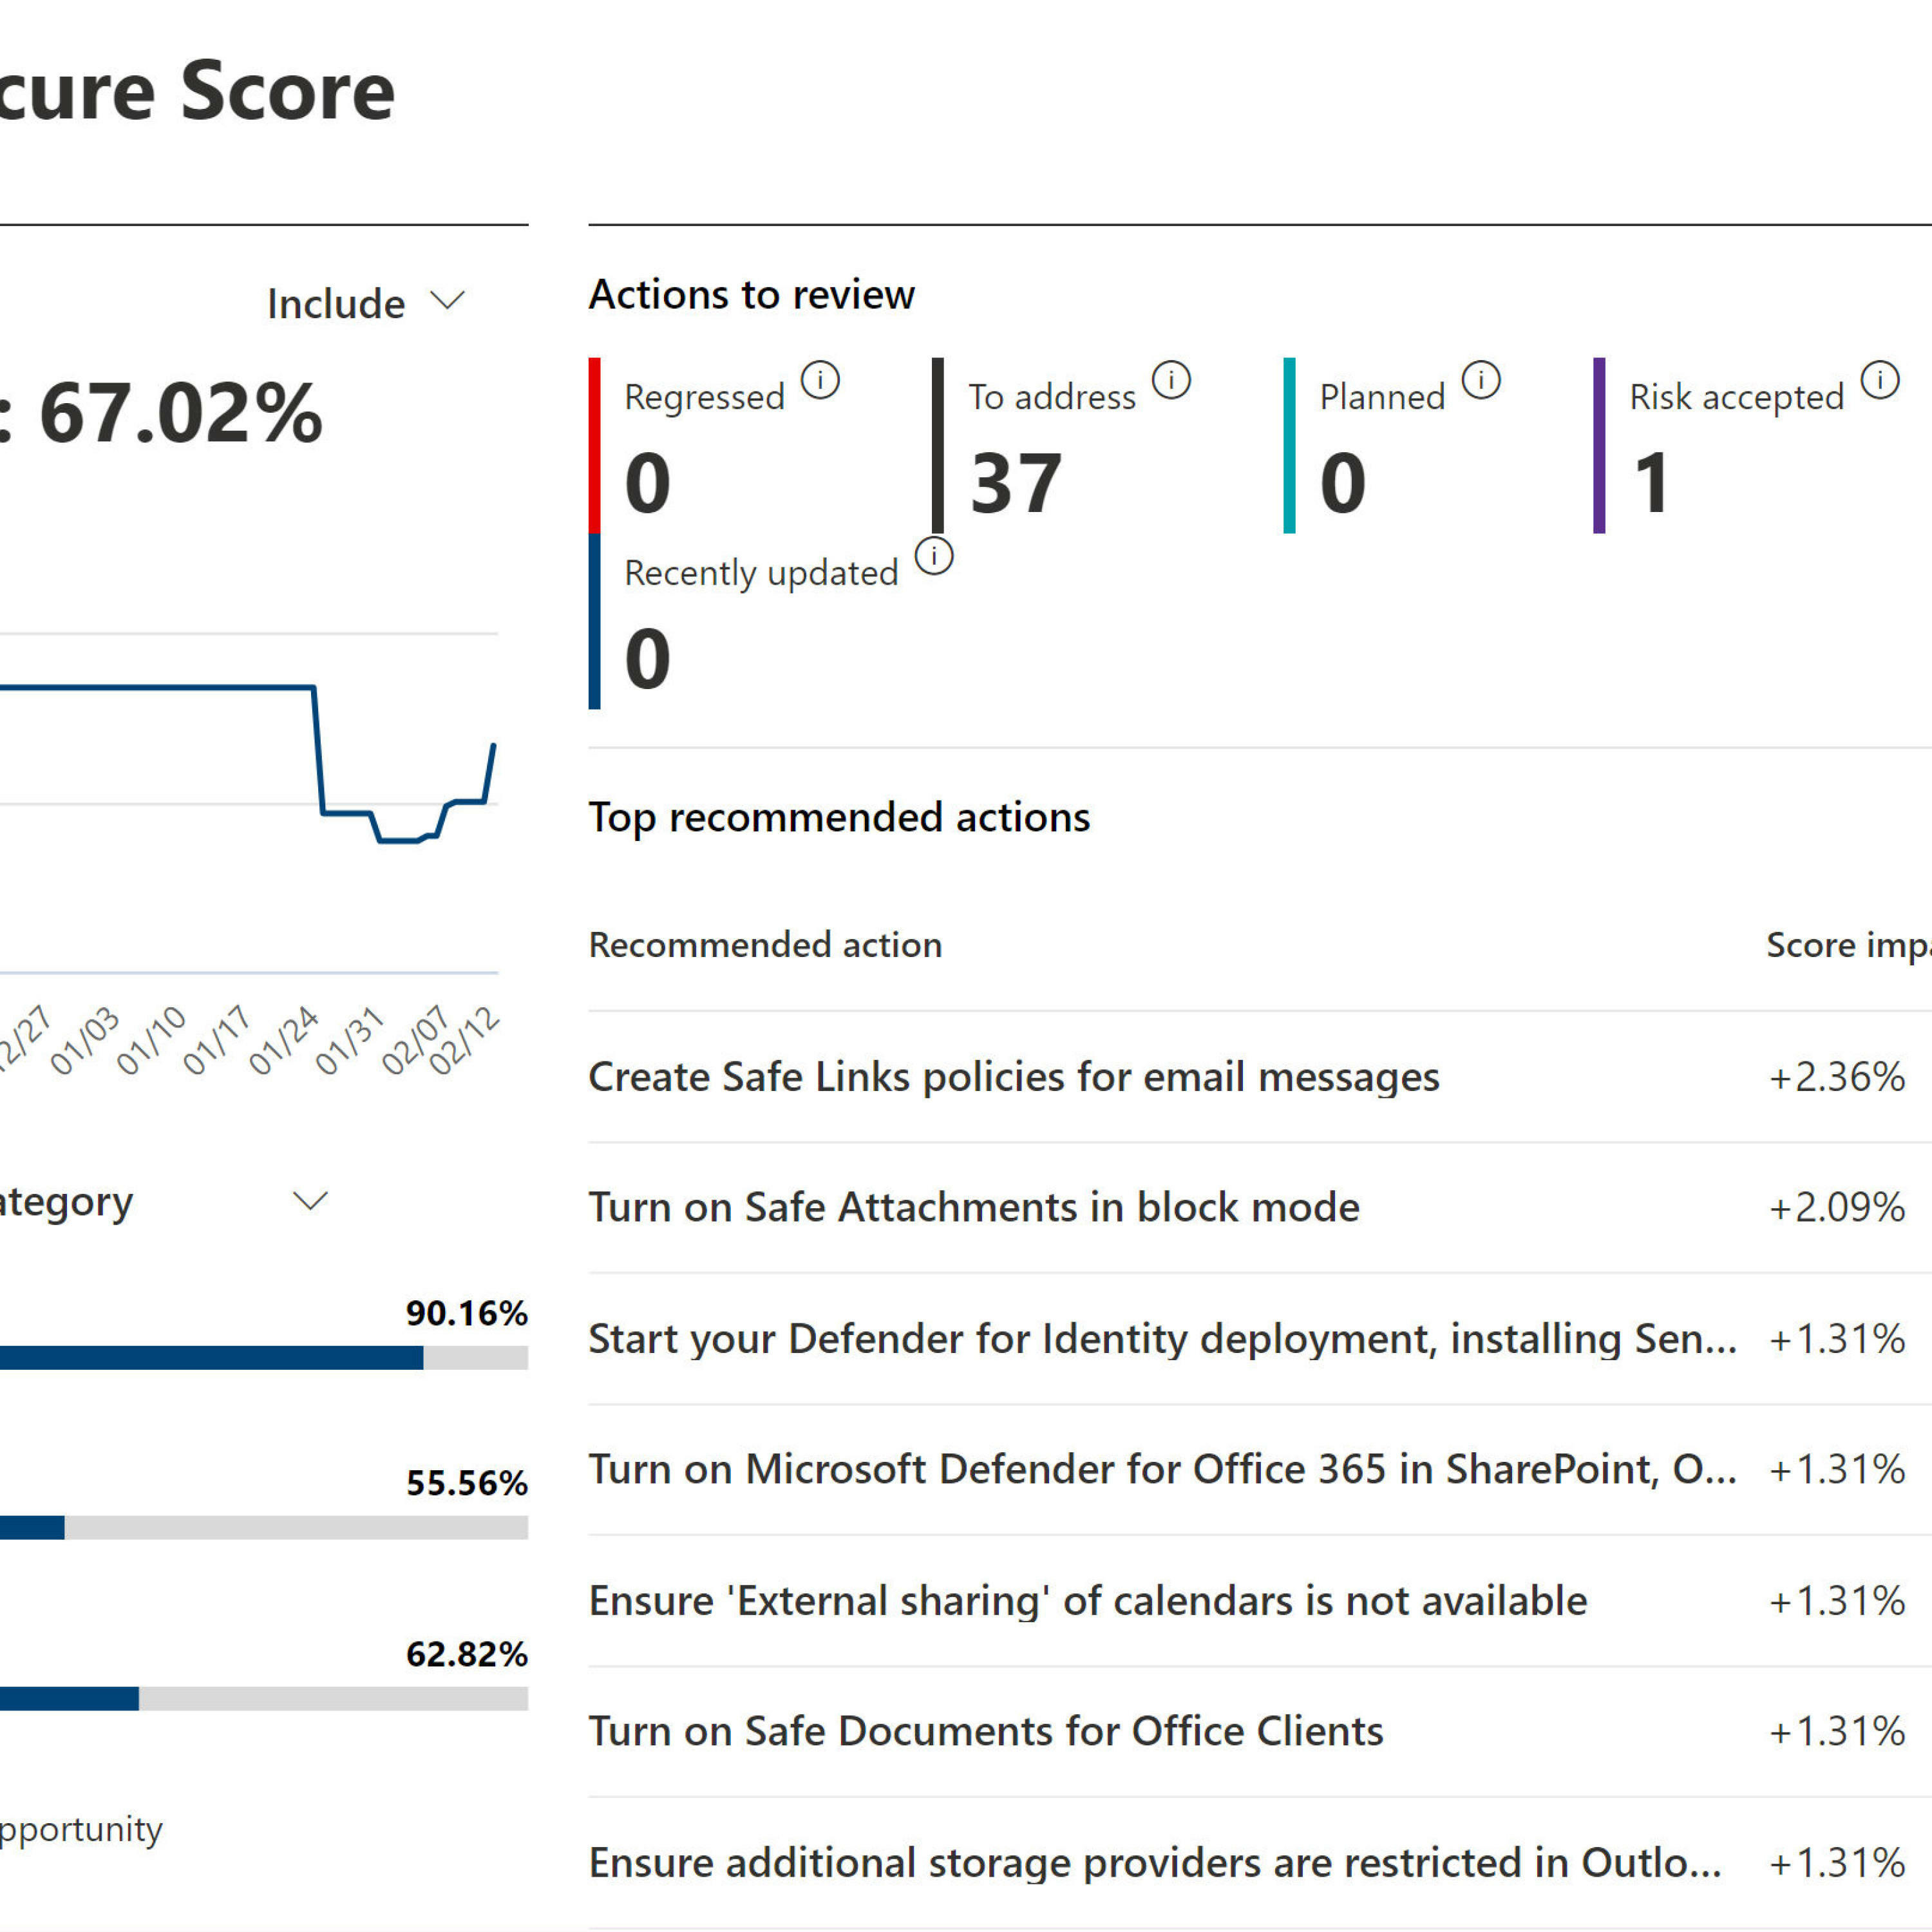Open External sharing of calendars action

pos(1087,1600)
